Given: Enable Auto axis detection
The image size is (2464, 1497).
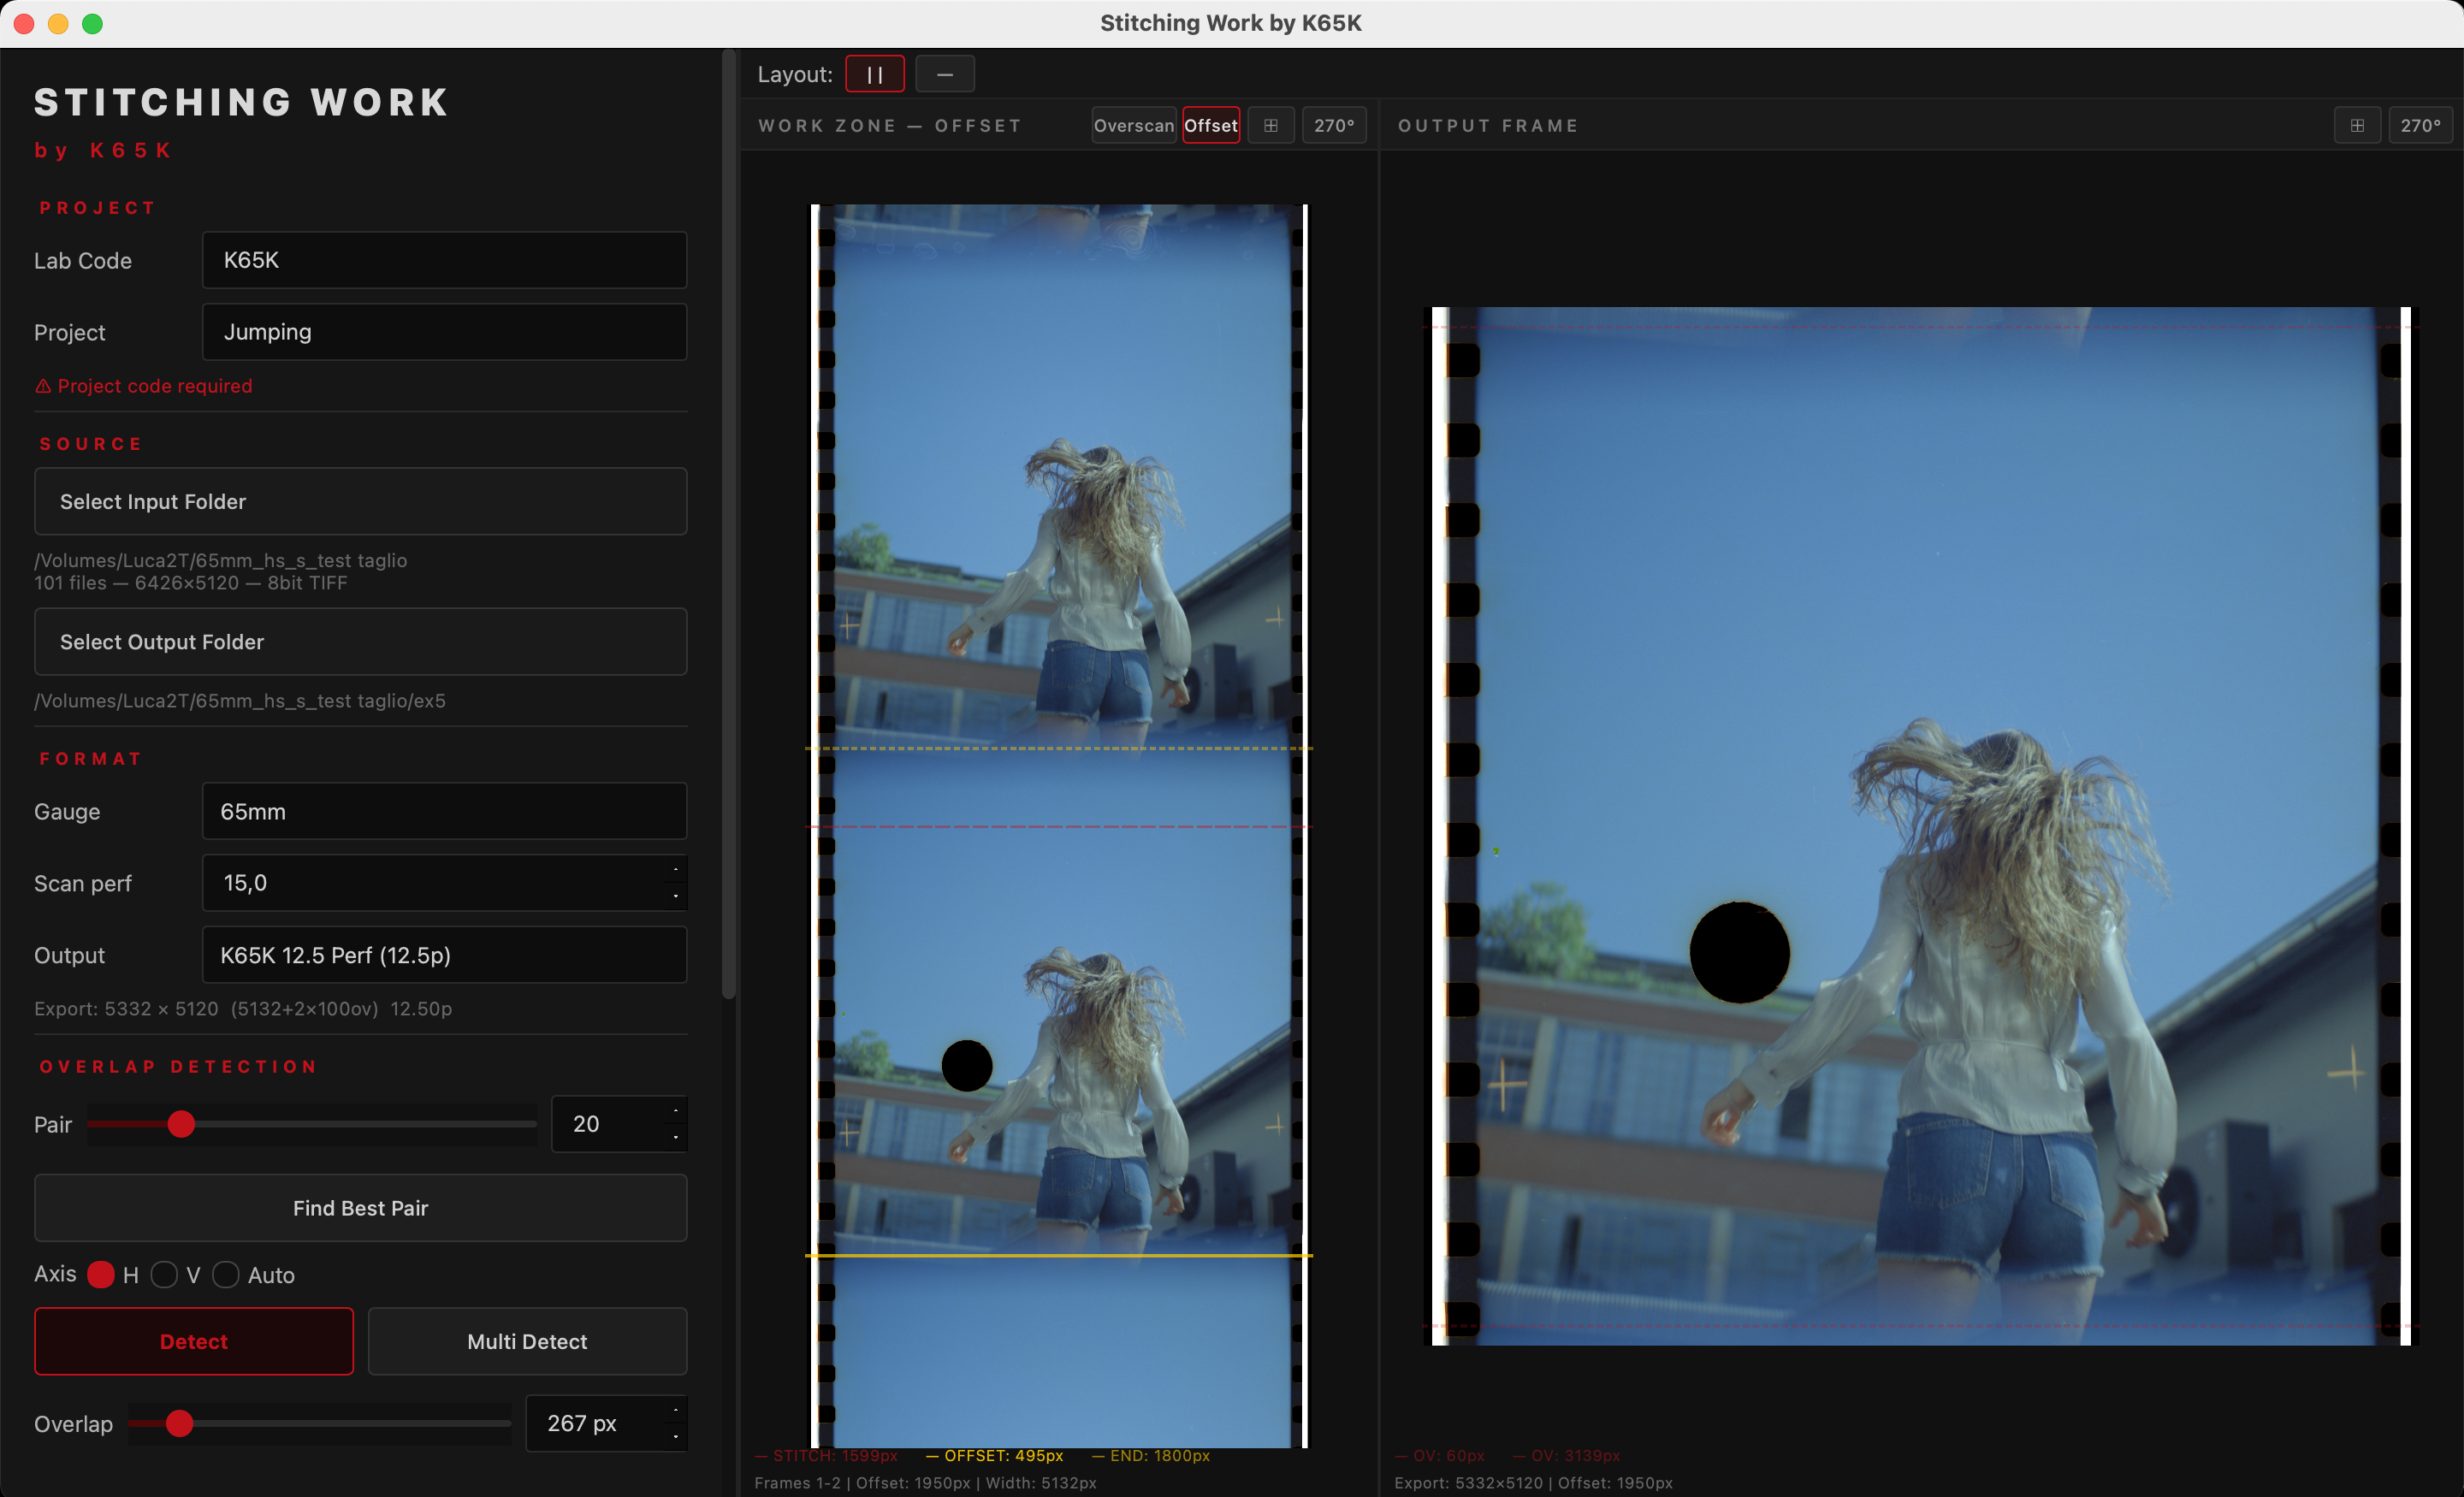Looking at the screenshot, I should click(226, 1275).
